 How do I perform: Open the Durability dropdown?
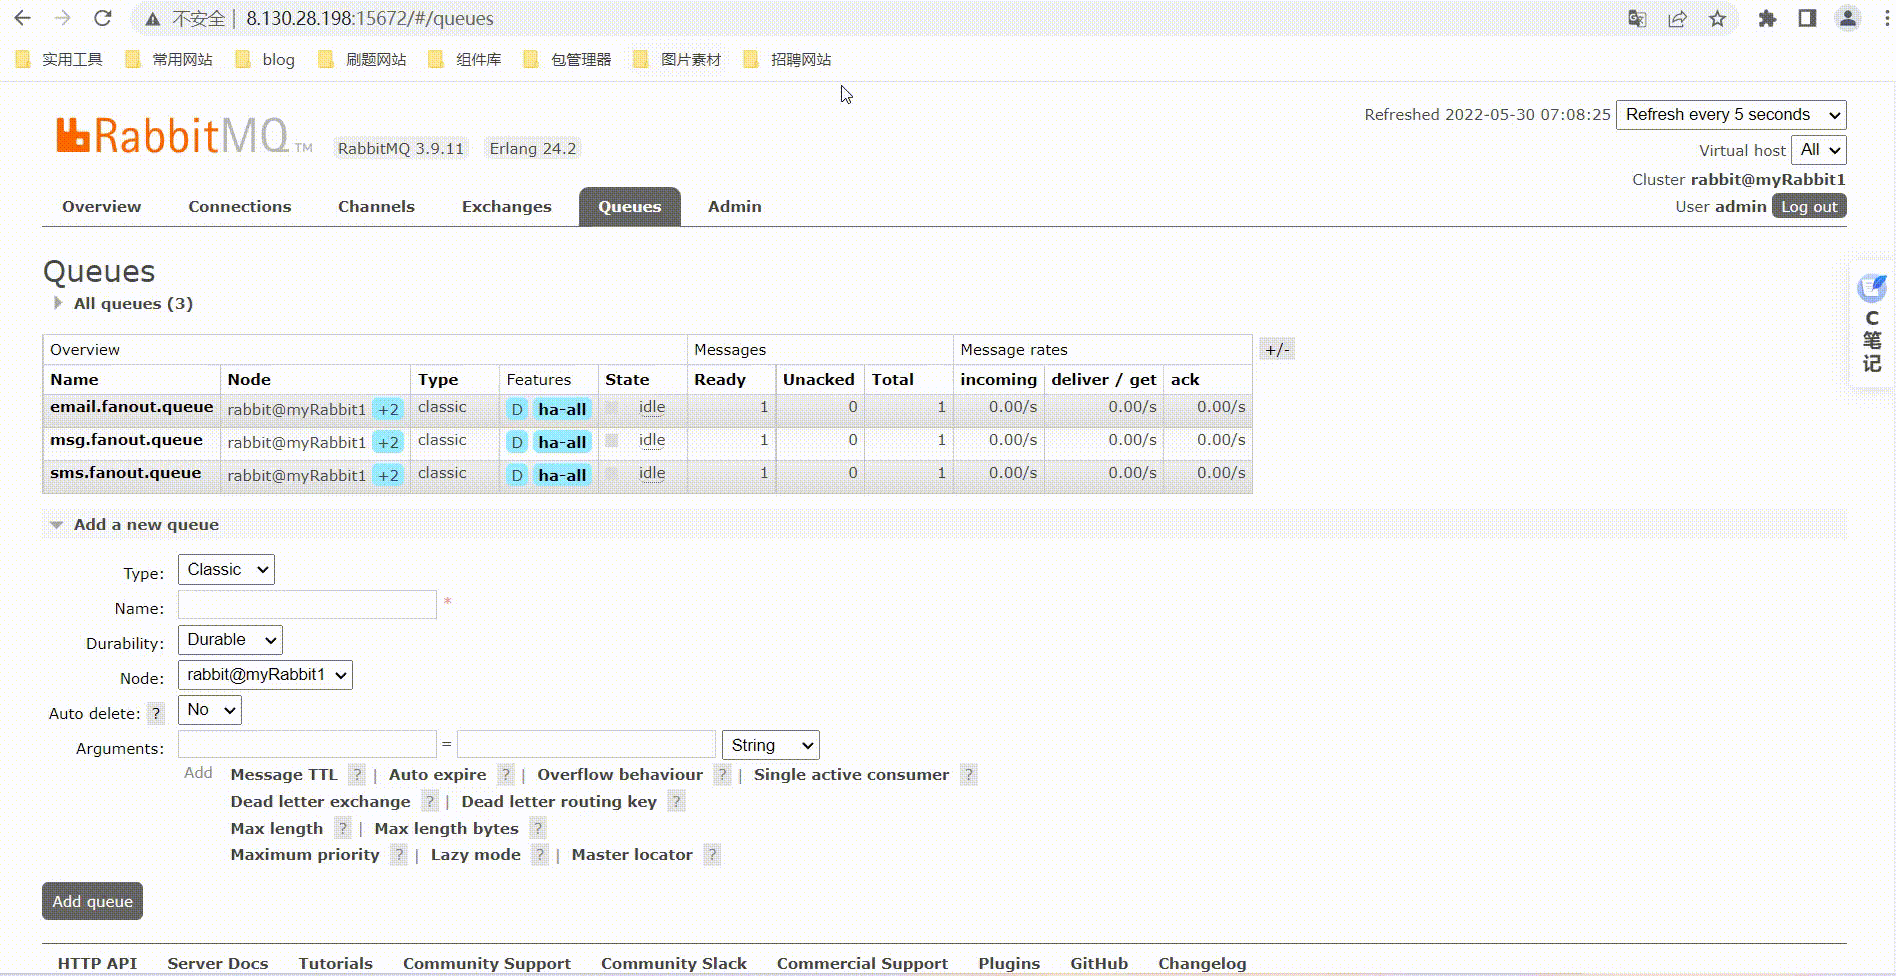pyautogui.click(x=230, y=640)
